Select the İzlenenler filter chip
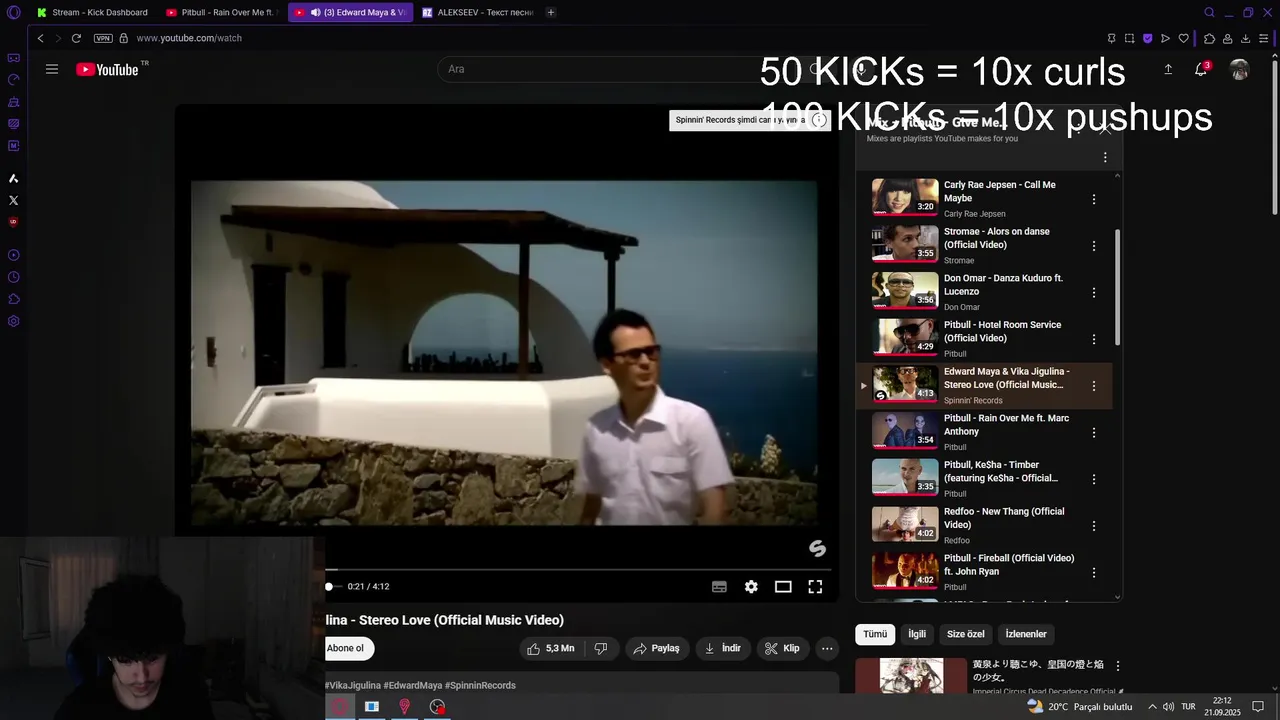This screenshot has width=1280, height=720. coord(1026,634)
